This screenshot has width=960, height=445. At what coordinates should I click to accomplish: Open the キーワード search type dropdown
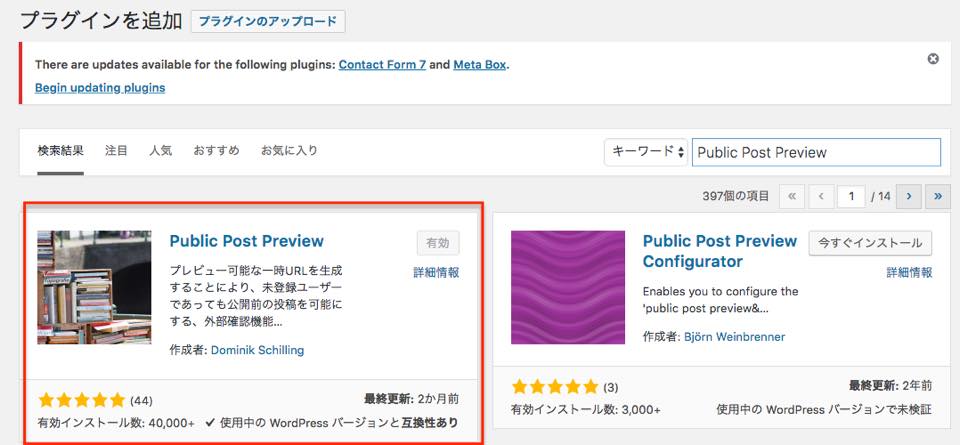pos(645,152)
